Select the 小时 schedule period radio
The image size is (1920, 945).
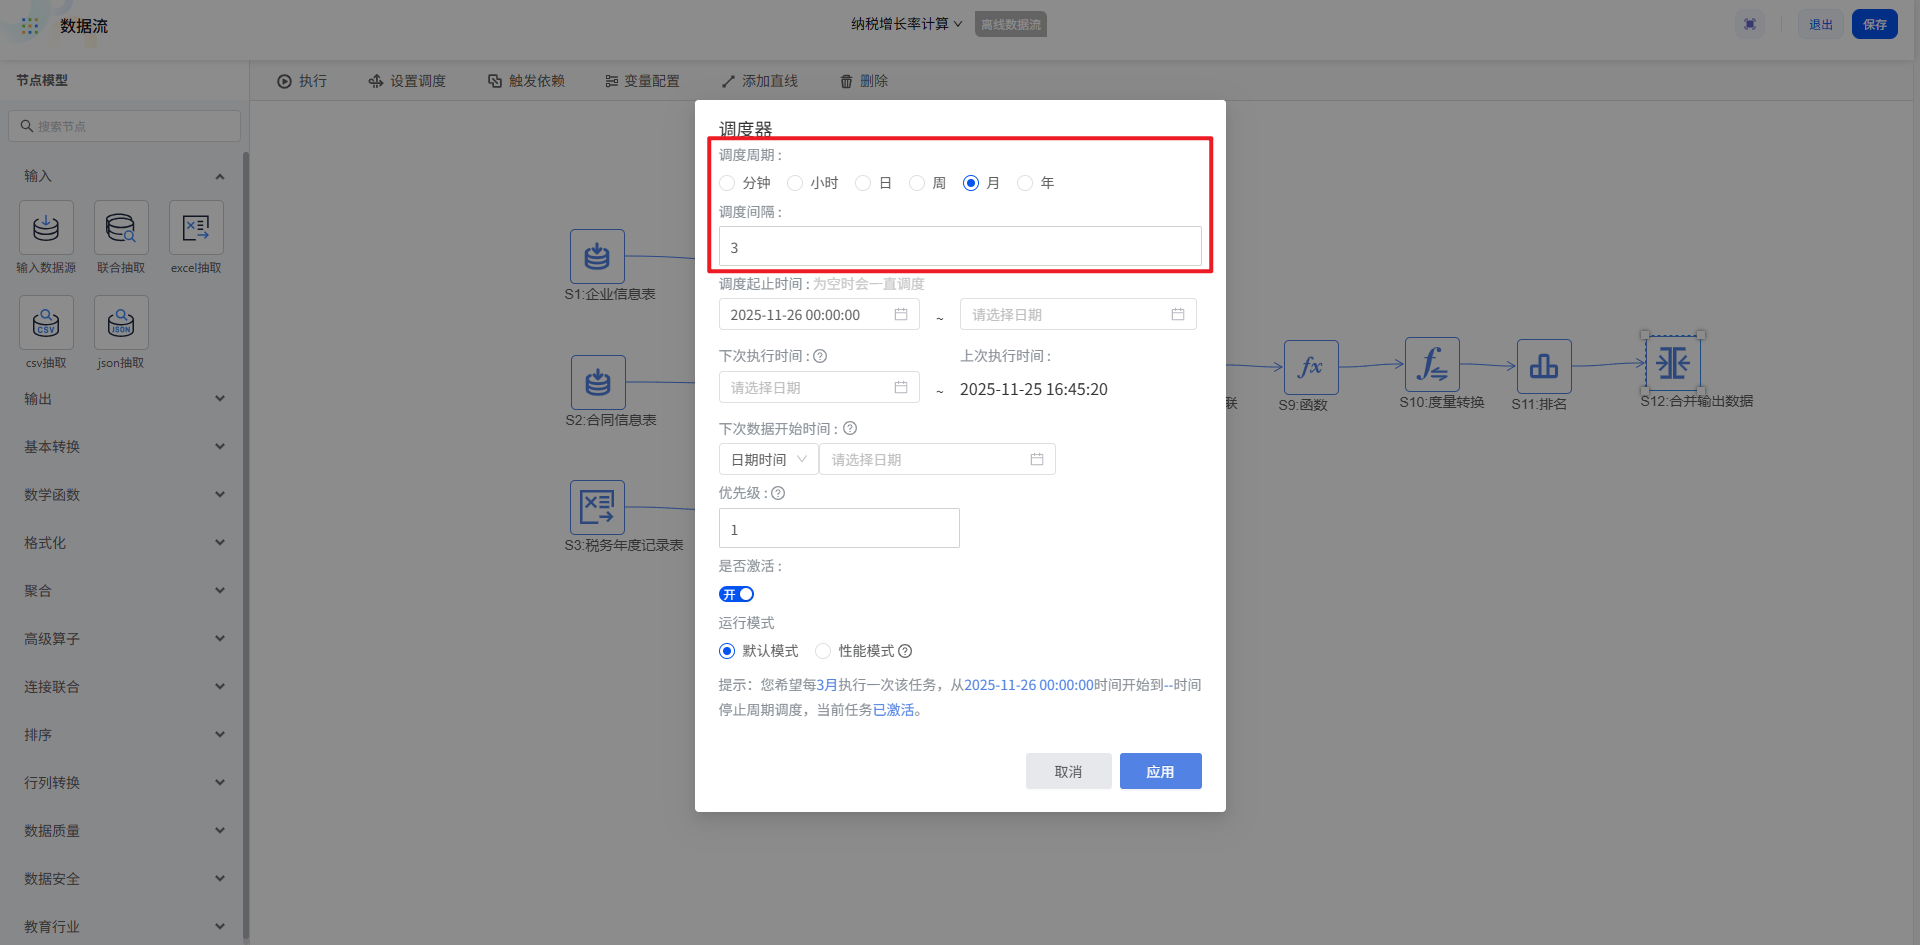click(x=795, y=183)
